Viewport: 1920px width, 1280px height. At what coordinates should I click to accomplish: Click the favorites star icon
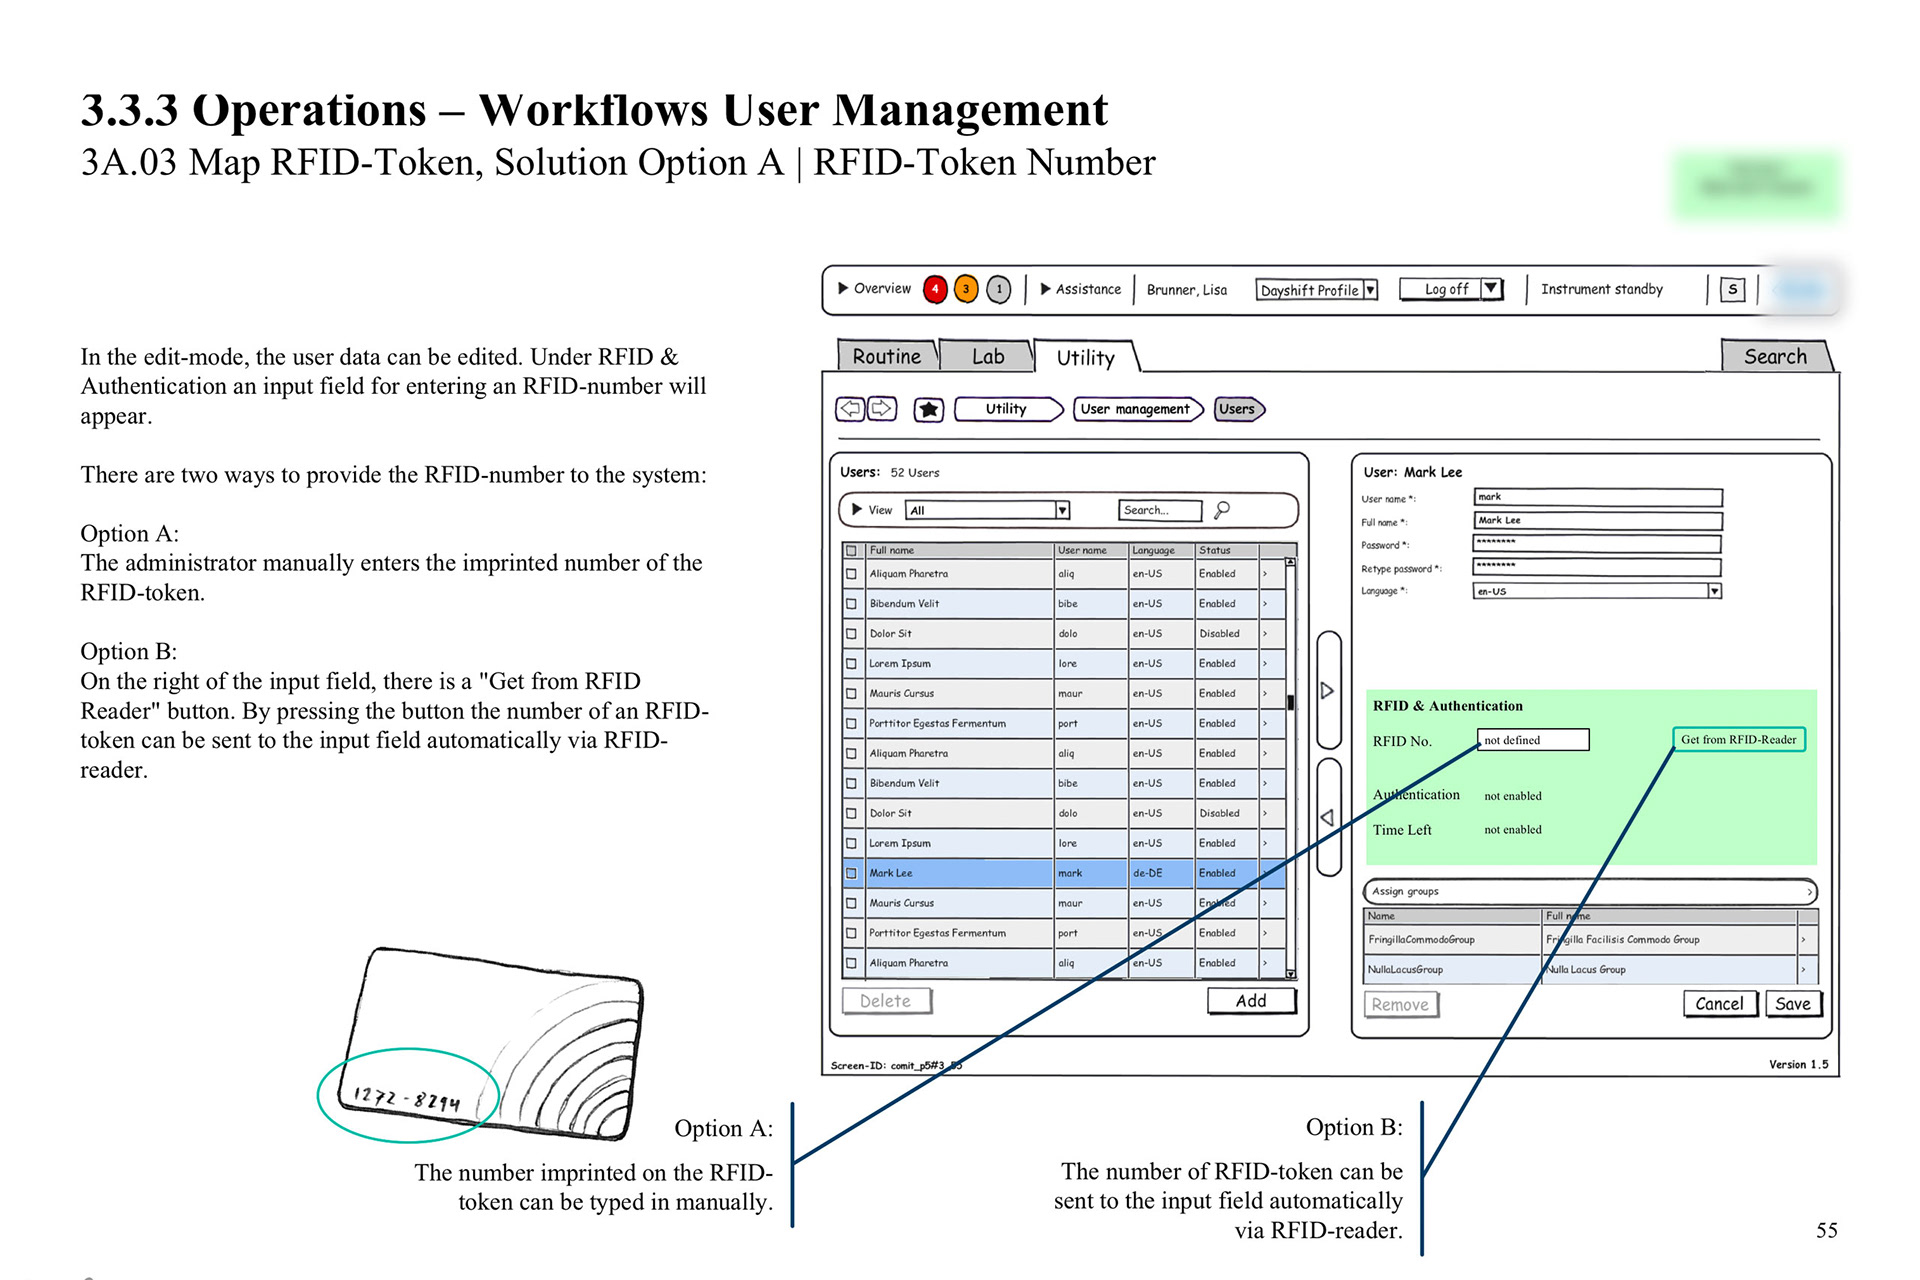pyautogui.click(x=929, y=410)
